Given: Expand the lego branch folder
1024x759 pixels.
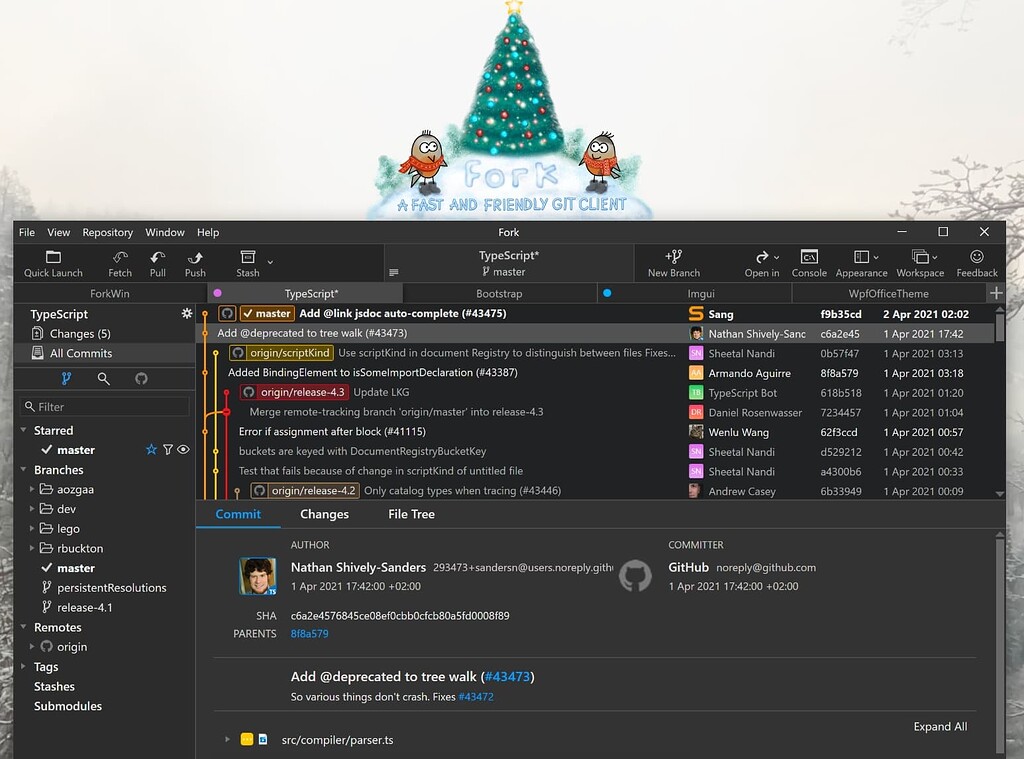Looking at the screenshot, I should pyautogui.click(x=31, y=528).
